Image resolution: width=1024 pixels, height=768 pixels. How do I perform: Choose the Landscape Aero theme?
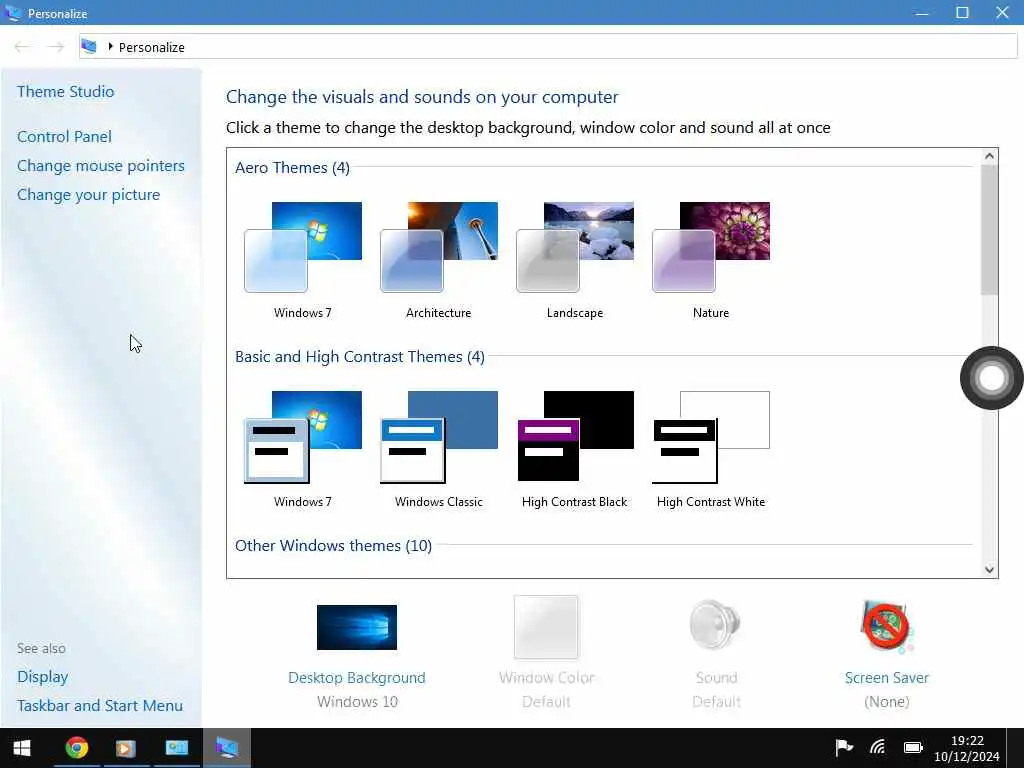pyautogui.click(x=575, y=261)
